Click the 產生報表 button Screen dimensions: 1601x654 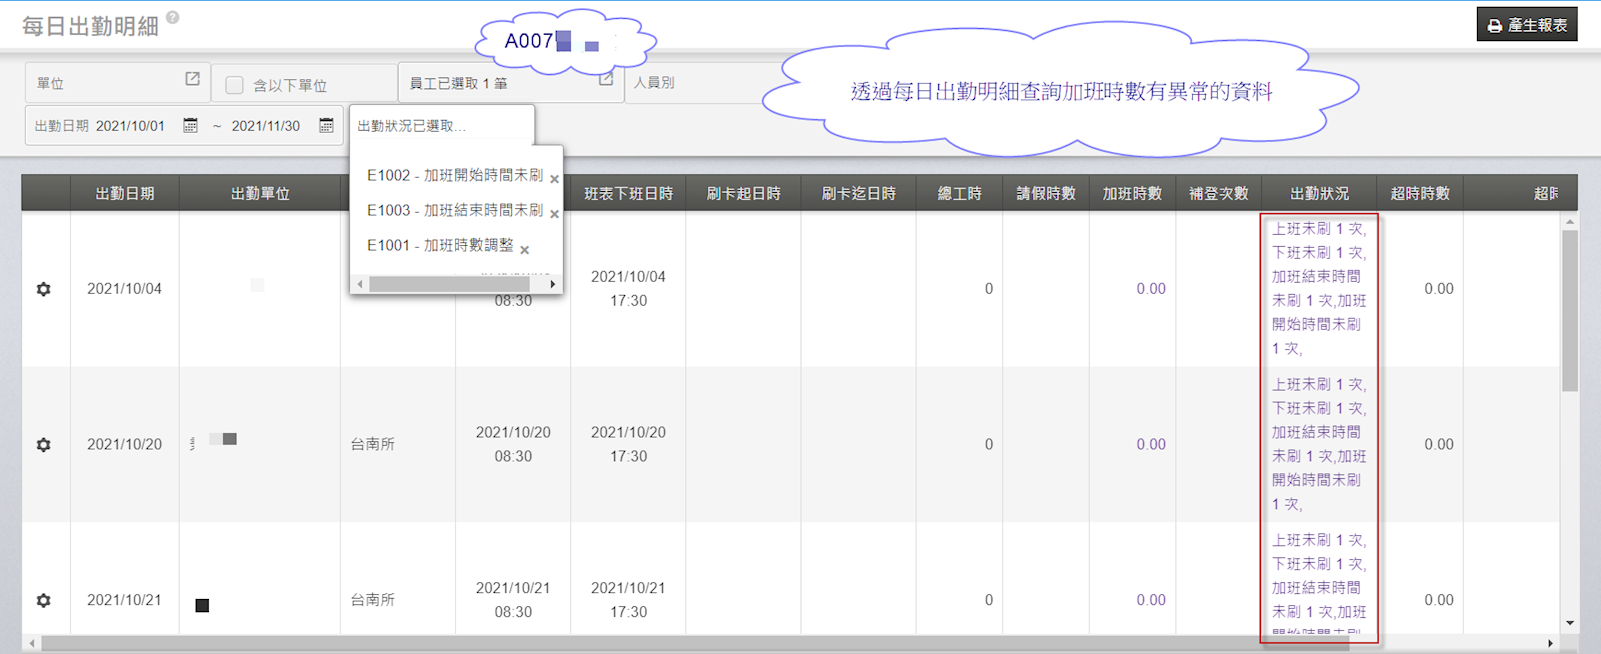coord(1527,25)
